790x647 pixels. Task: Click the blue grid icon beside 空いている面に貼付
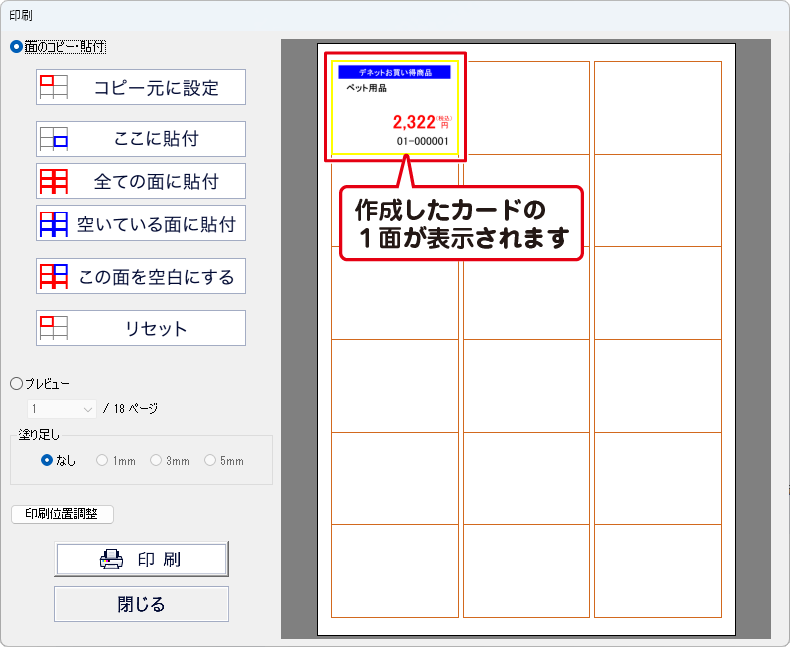(x=53, y=224)
